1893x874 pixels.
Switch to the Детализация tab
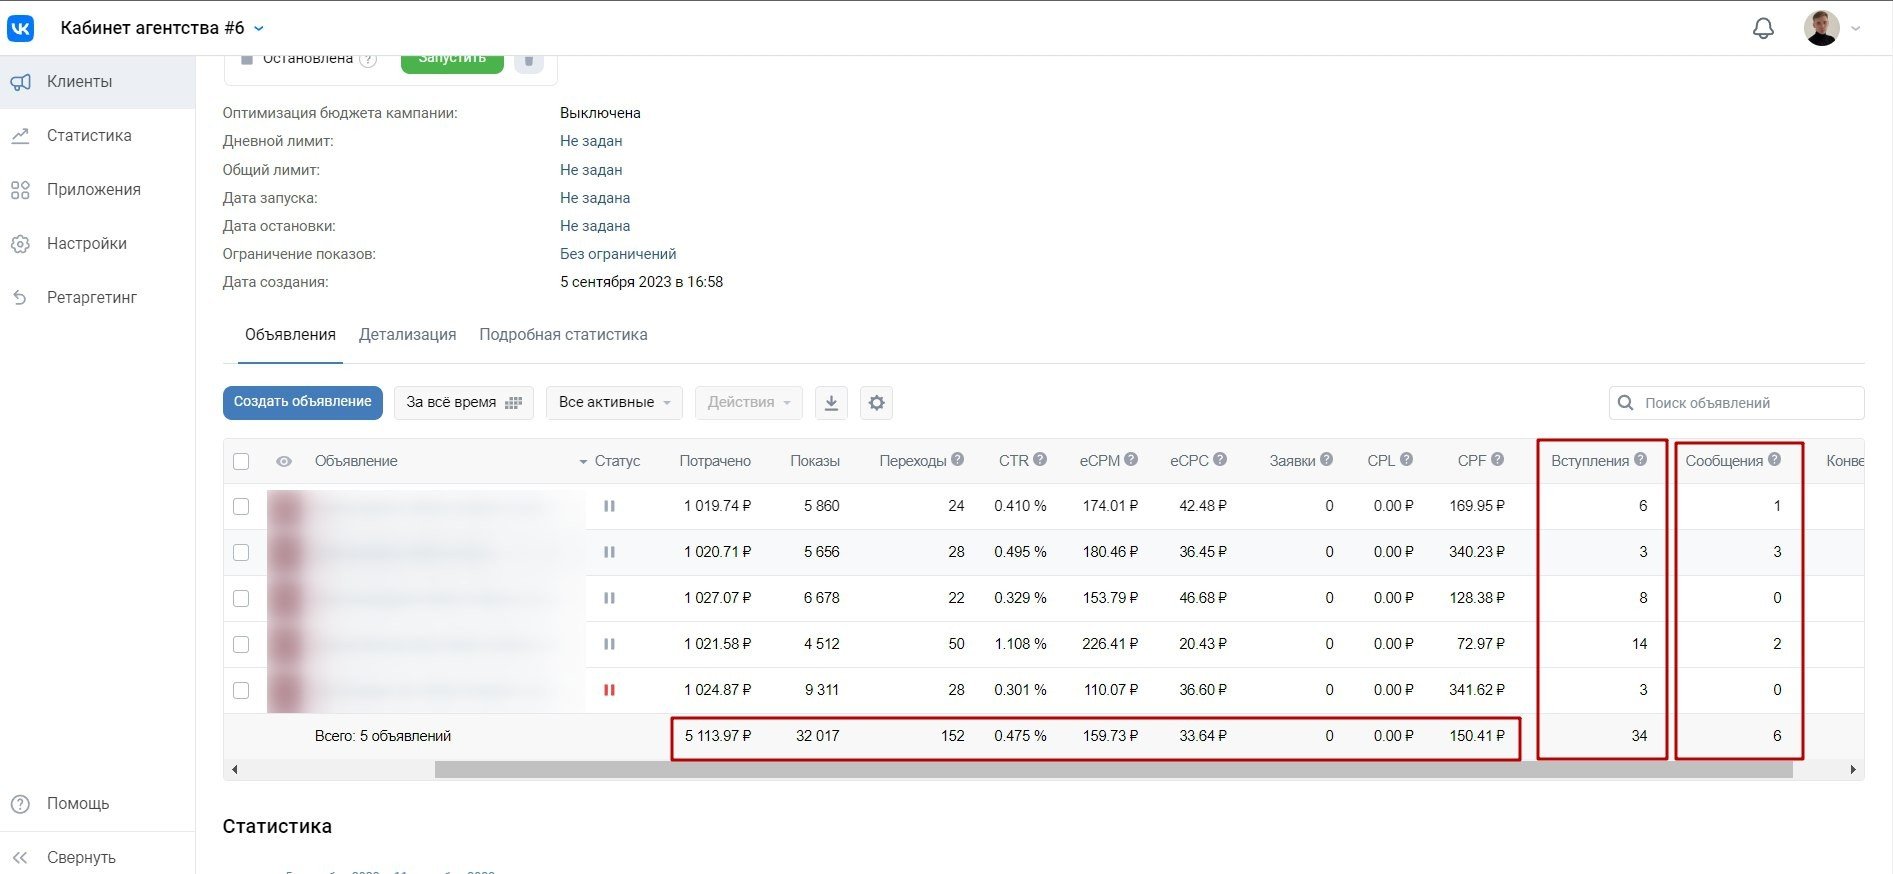(x=407, y=335)
